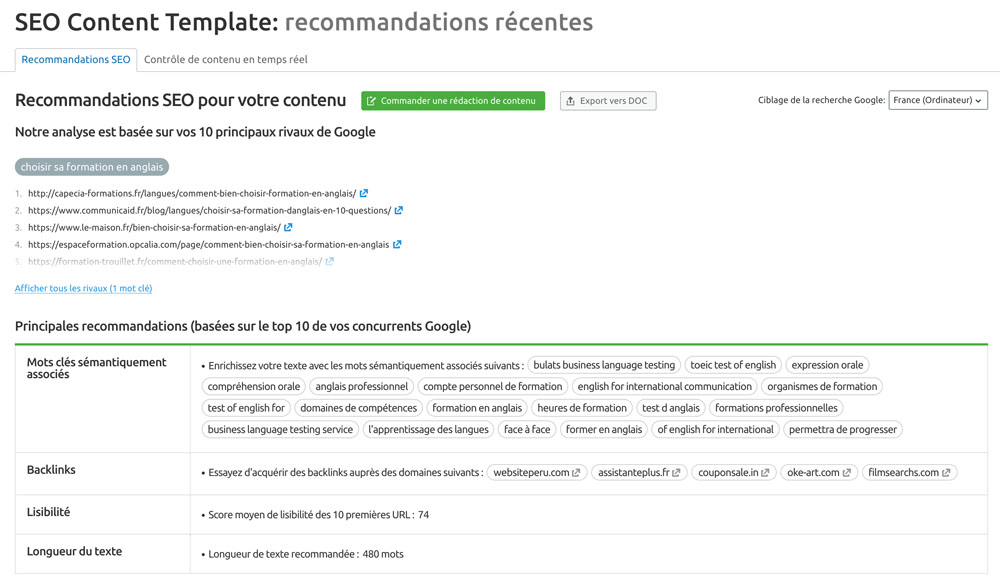Open France (Ordinateur) targeting dropdown
Viewport: 1000px width, 585px height.
938,100
